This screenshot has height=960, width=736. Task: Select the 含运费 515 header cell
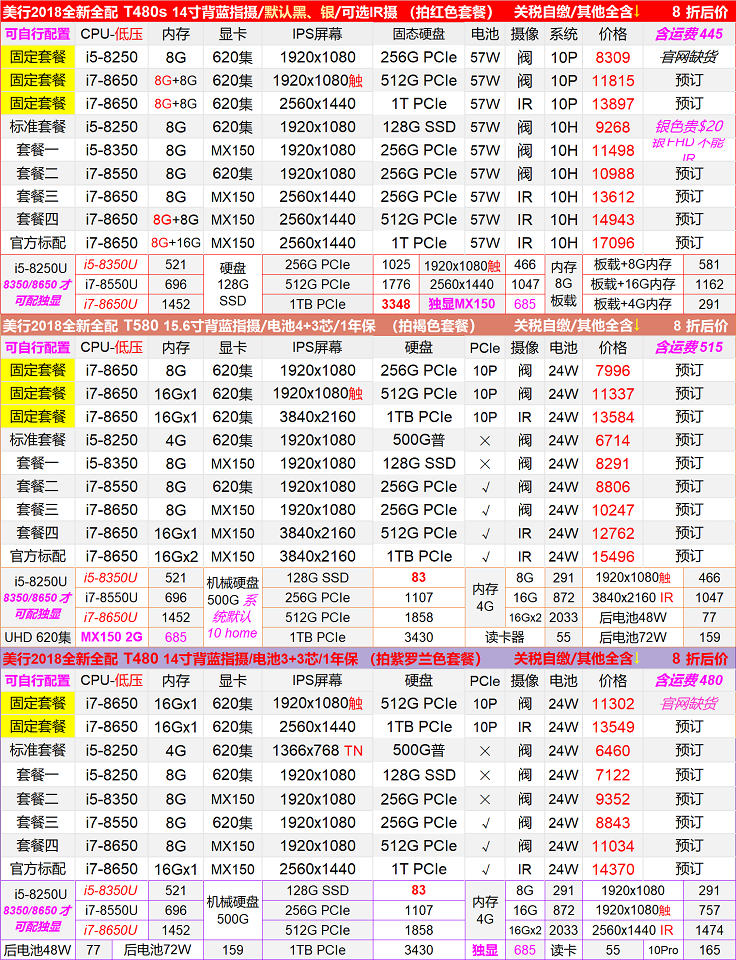tap(689, 348)
